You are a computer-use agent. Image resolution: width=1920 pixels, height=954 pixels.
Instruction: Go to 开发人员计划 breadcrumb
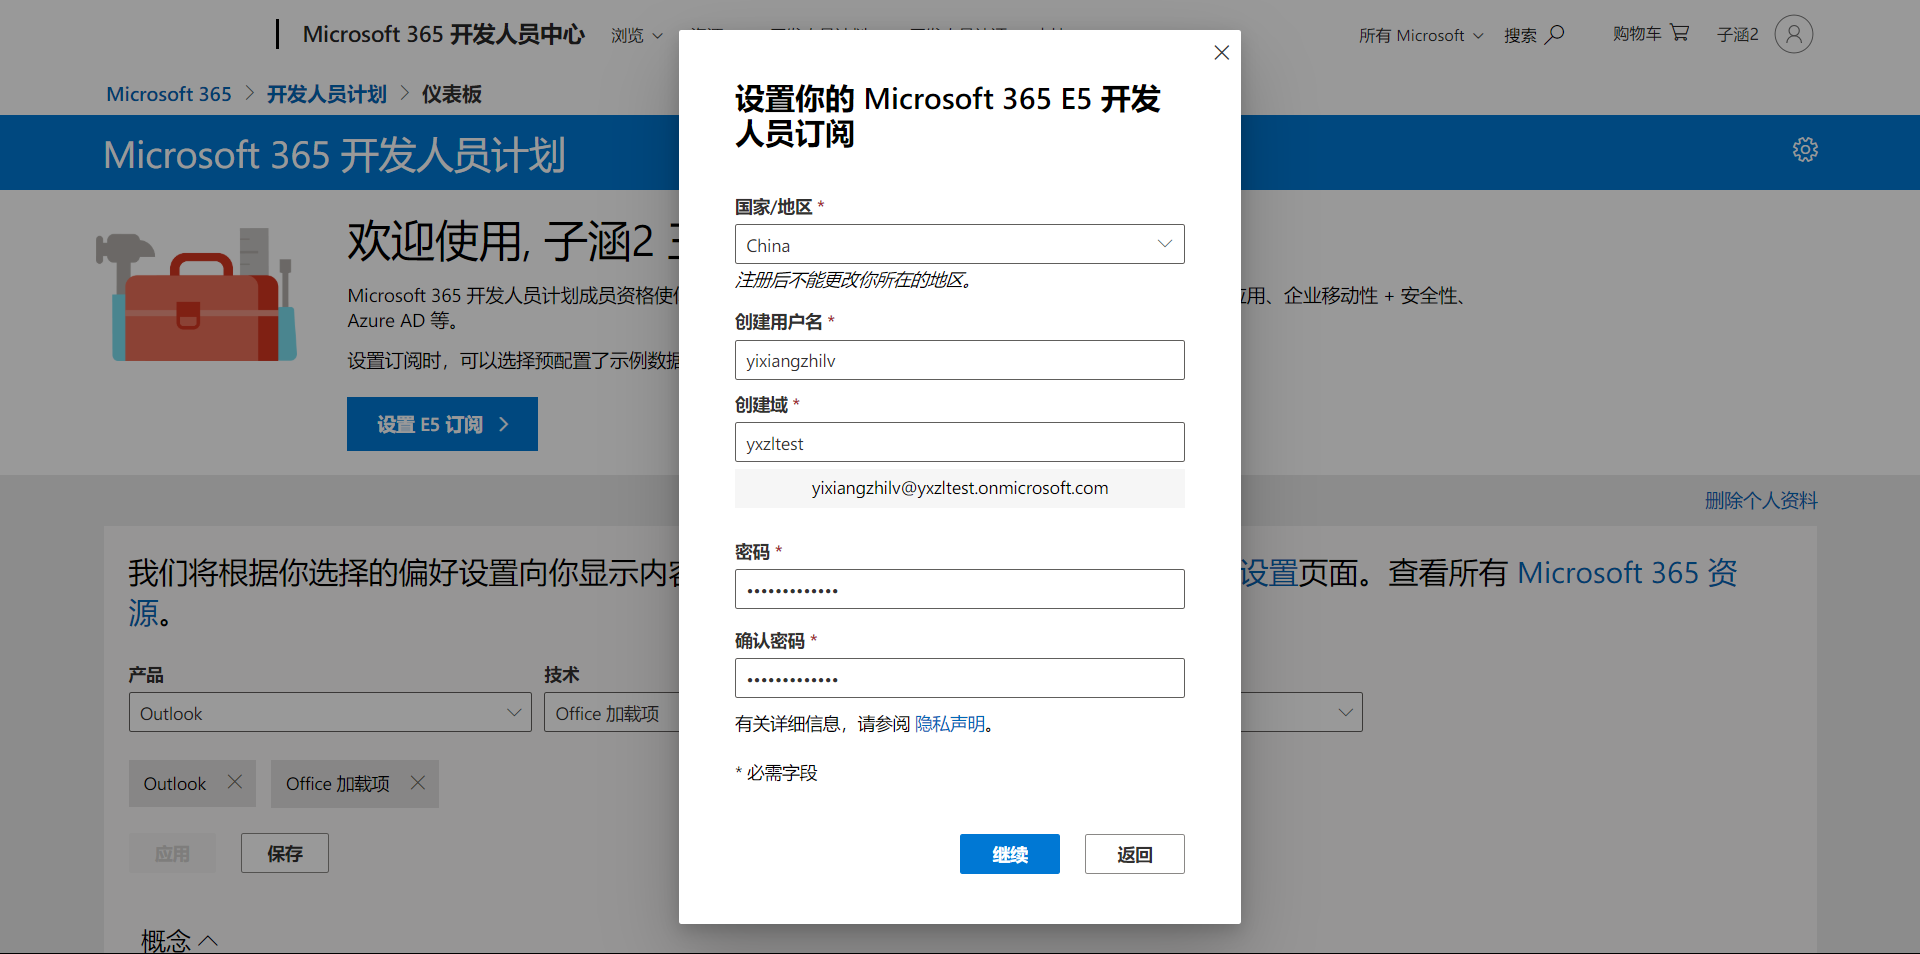tap(326, 94)
